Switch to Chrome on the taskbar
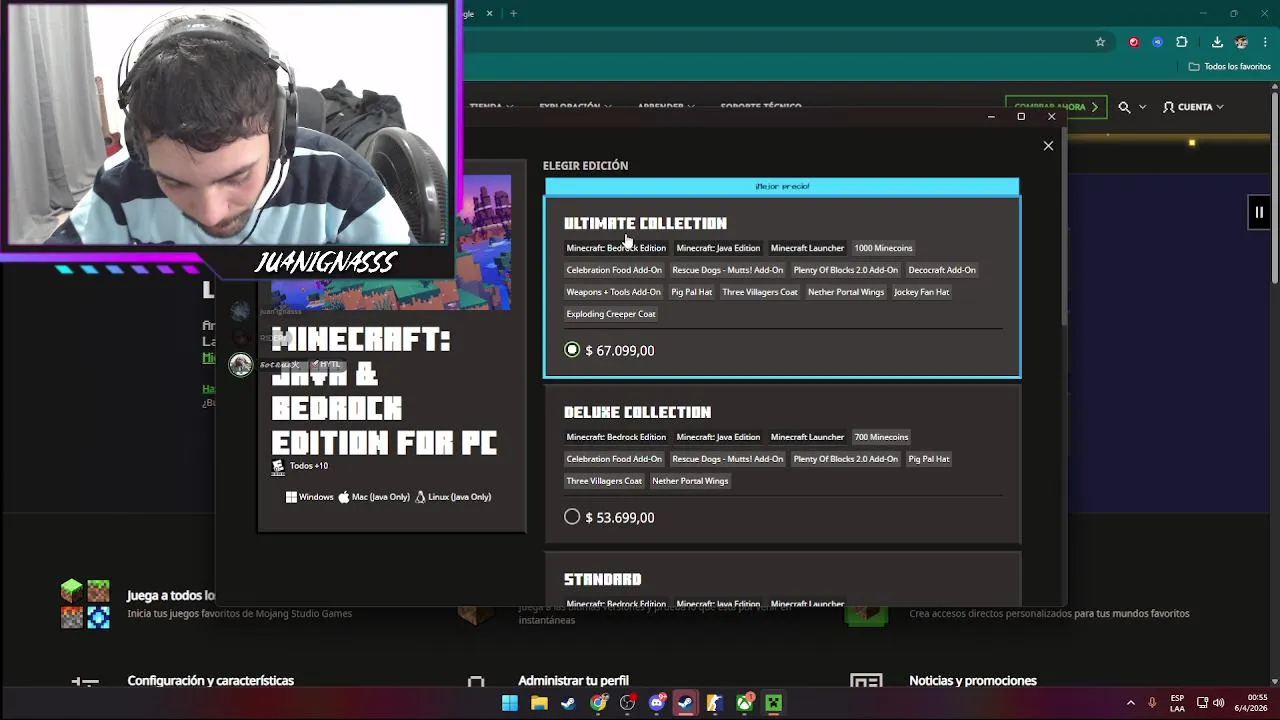Screen dimensions: 1280x720 (x=598, y=703)
